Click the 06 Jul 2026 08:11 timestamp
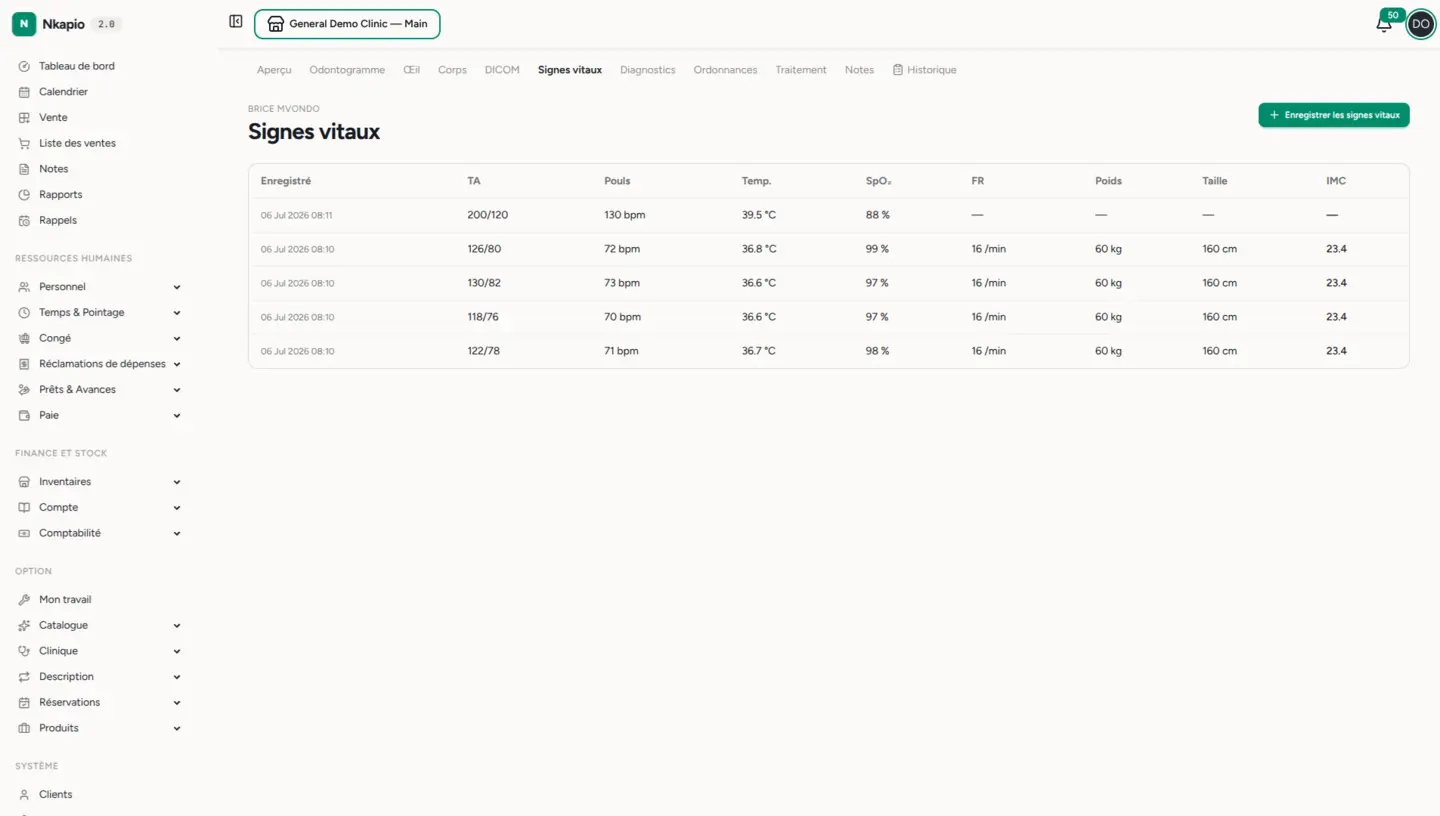Screen dimensions: 1440x816 click(297, 216)
